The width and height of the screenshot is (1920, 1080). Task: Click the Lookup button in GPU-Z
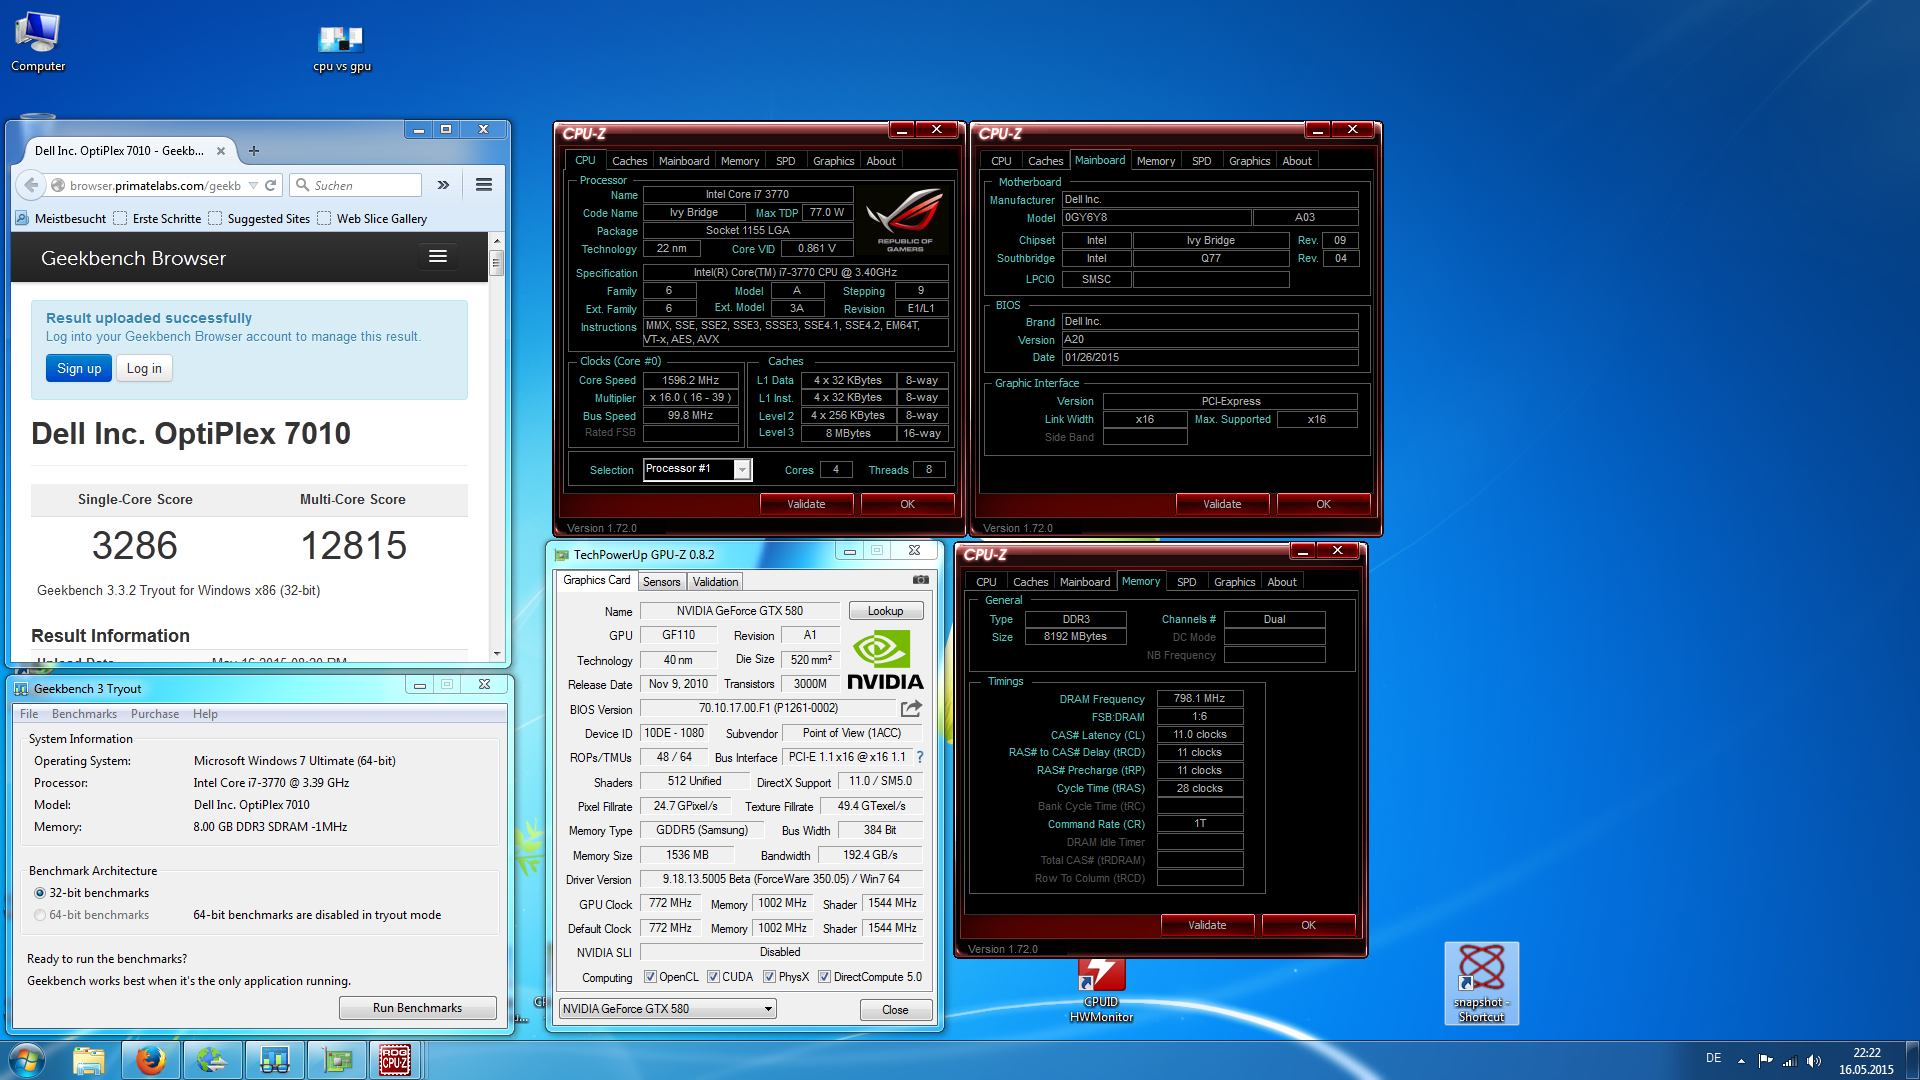click(x=885, y=611)
